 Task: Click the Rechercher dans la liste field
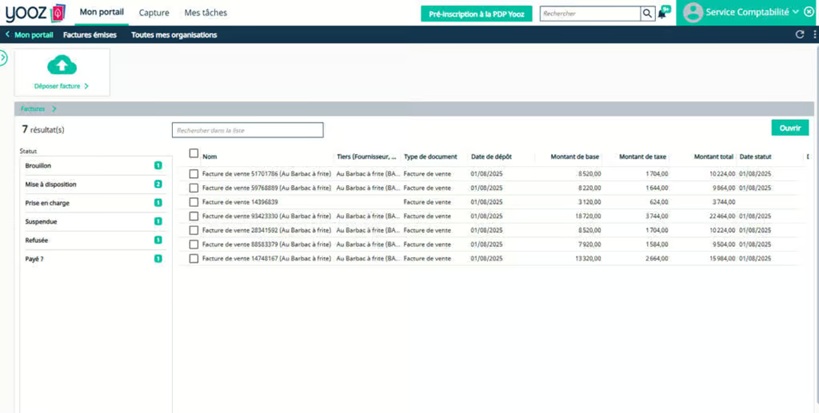(x=247, y=130)
